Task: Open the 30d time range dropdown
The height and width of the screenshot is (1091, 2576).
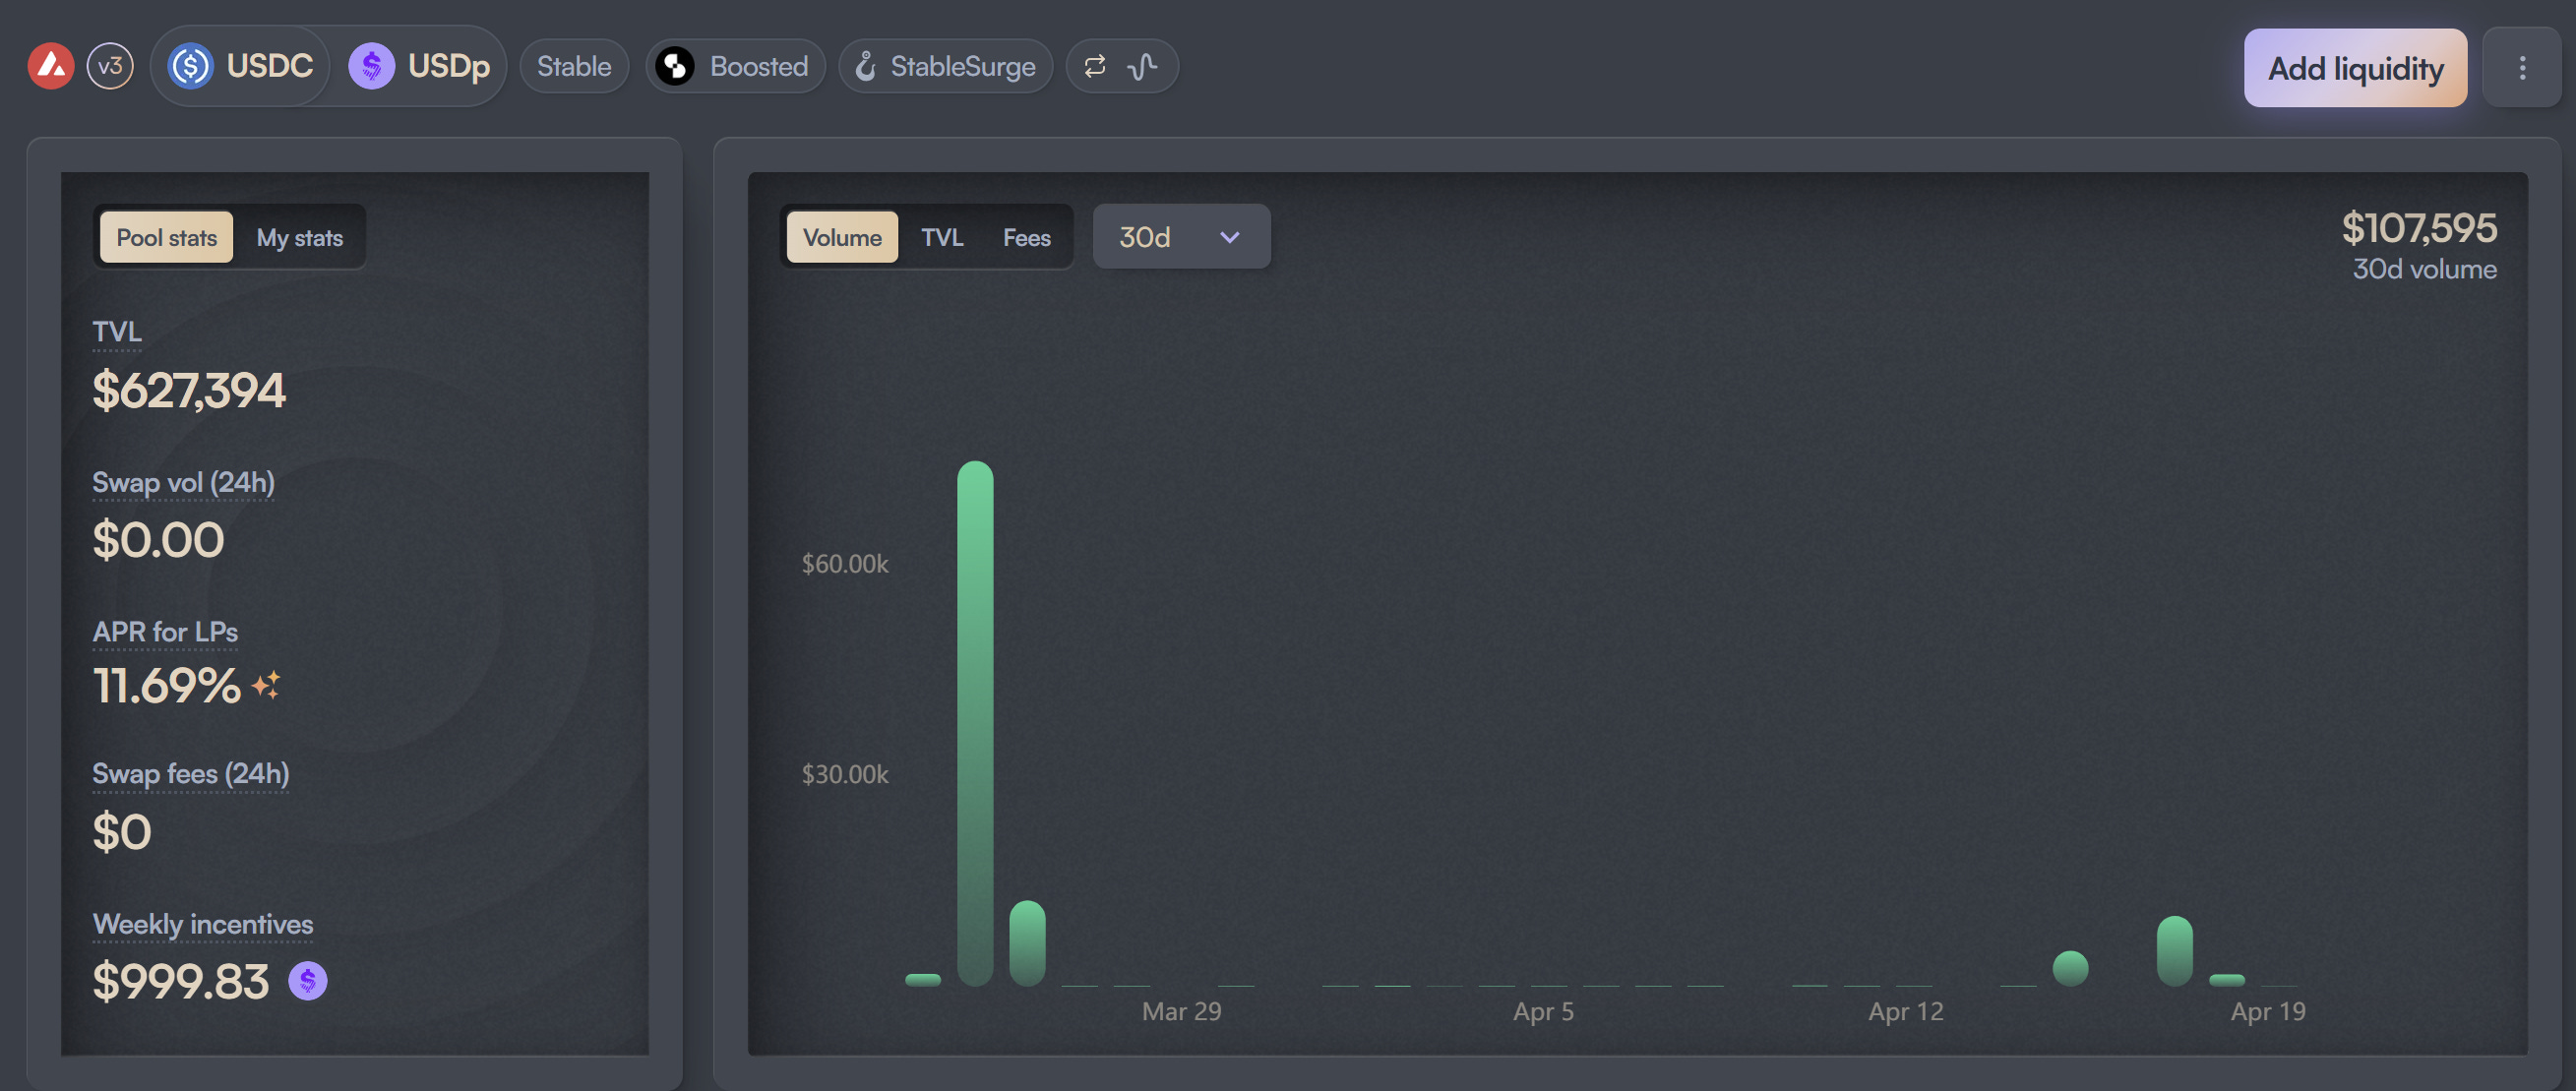Action: pyautogui.click(x=1181, y=238)
